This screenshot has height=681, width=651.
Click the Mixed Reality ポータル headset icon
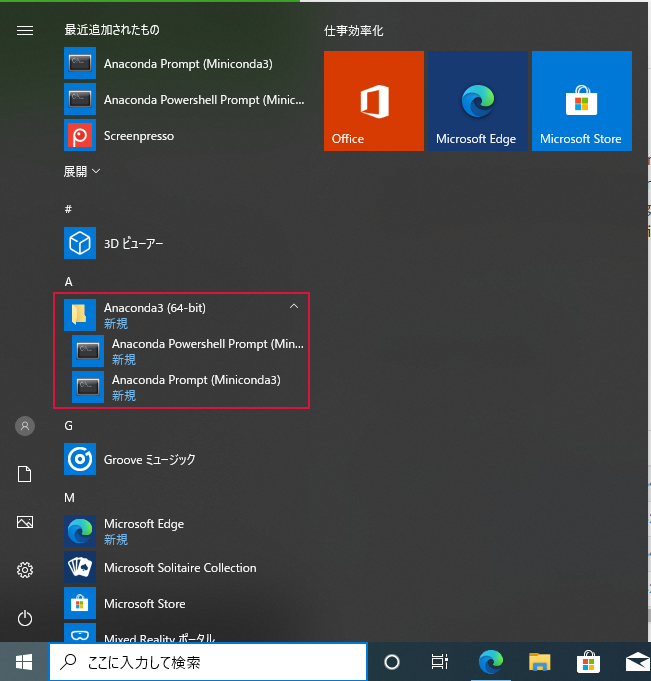80,633
